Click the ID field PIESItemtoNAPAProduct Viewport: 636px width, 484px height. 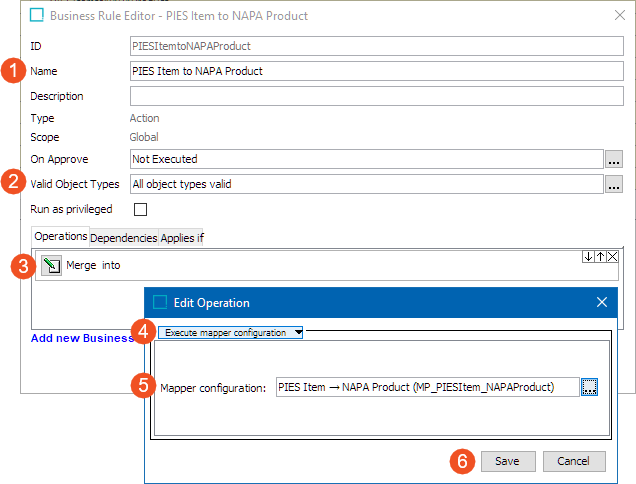pos(377,46)
